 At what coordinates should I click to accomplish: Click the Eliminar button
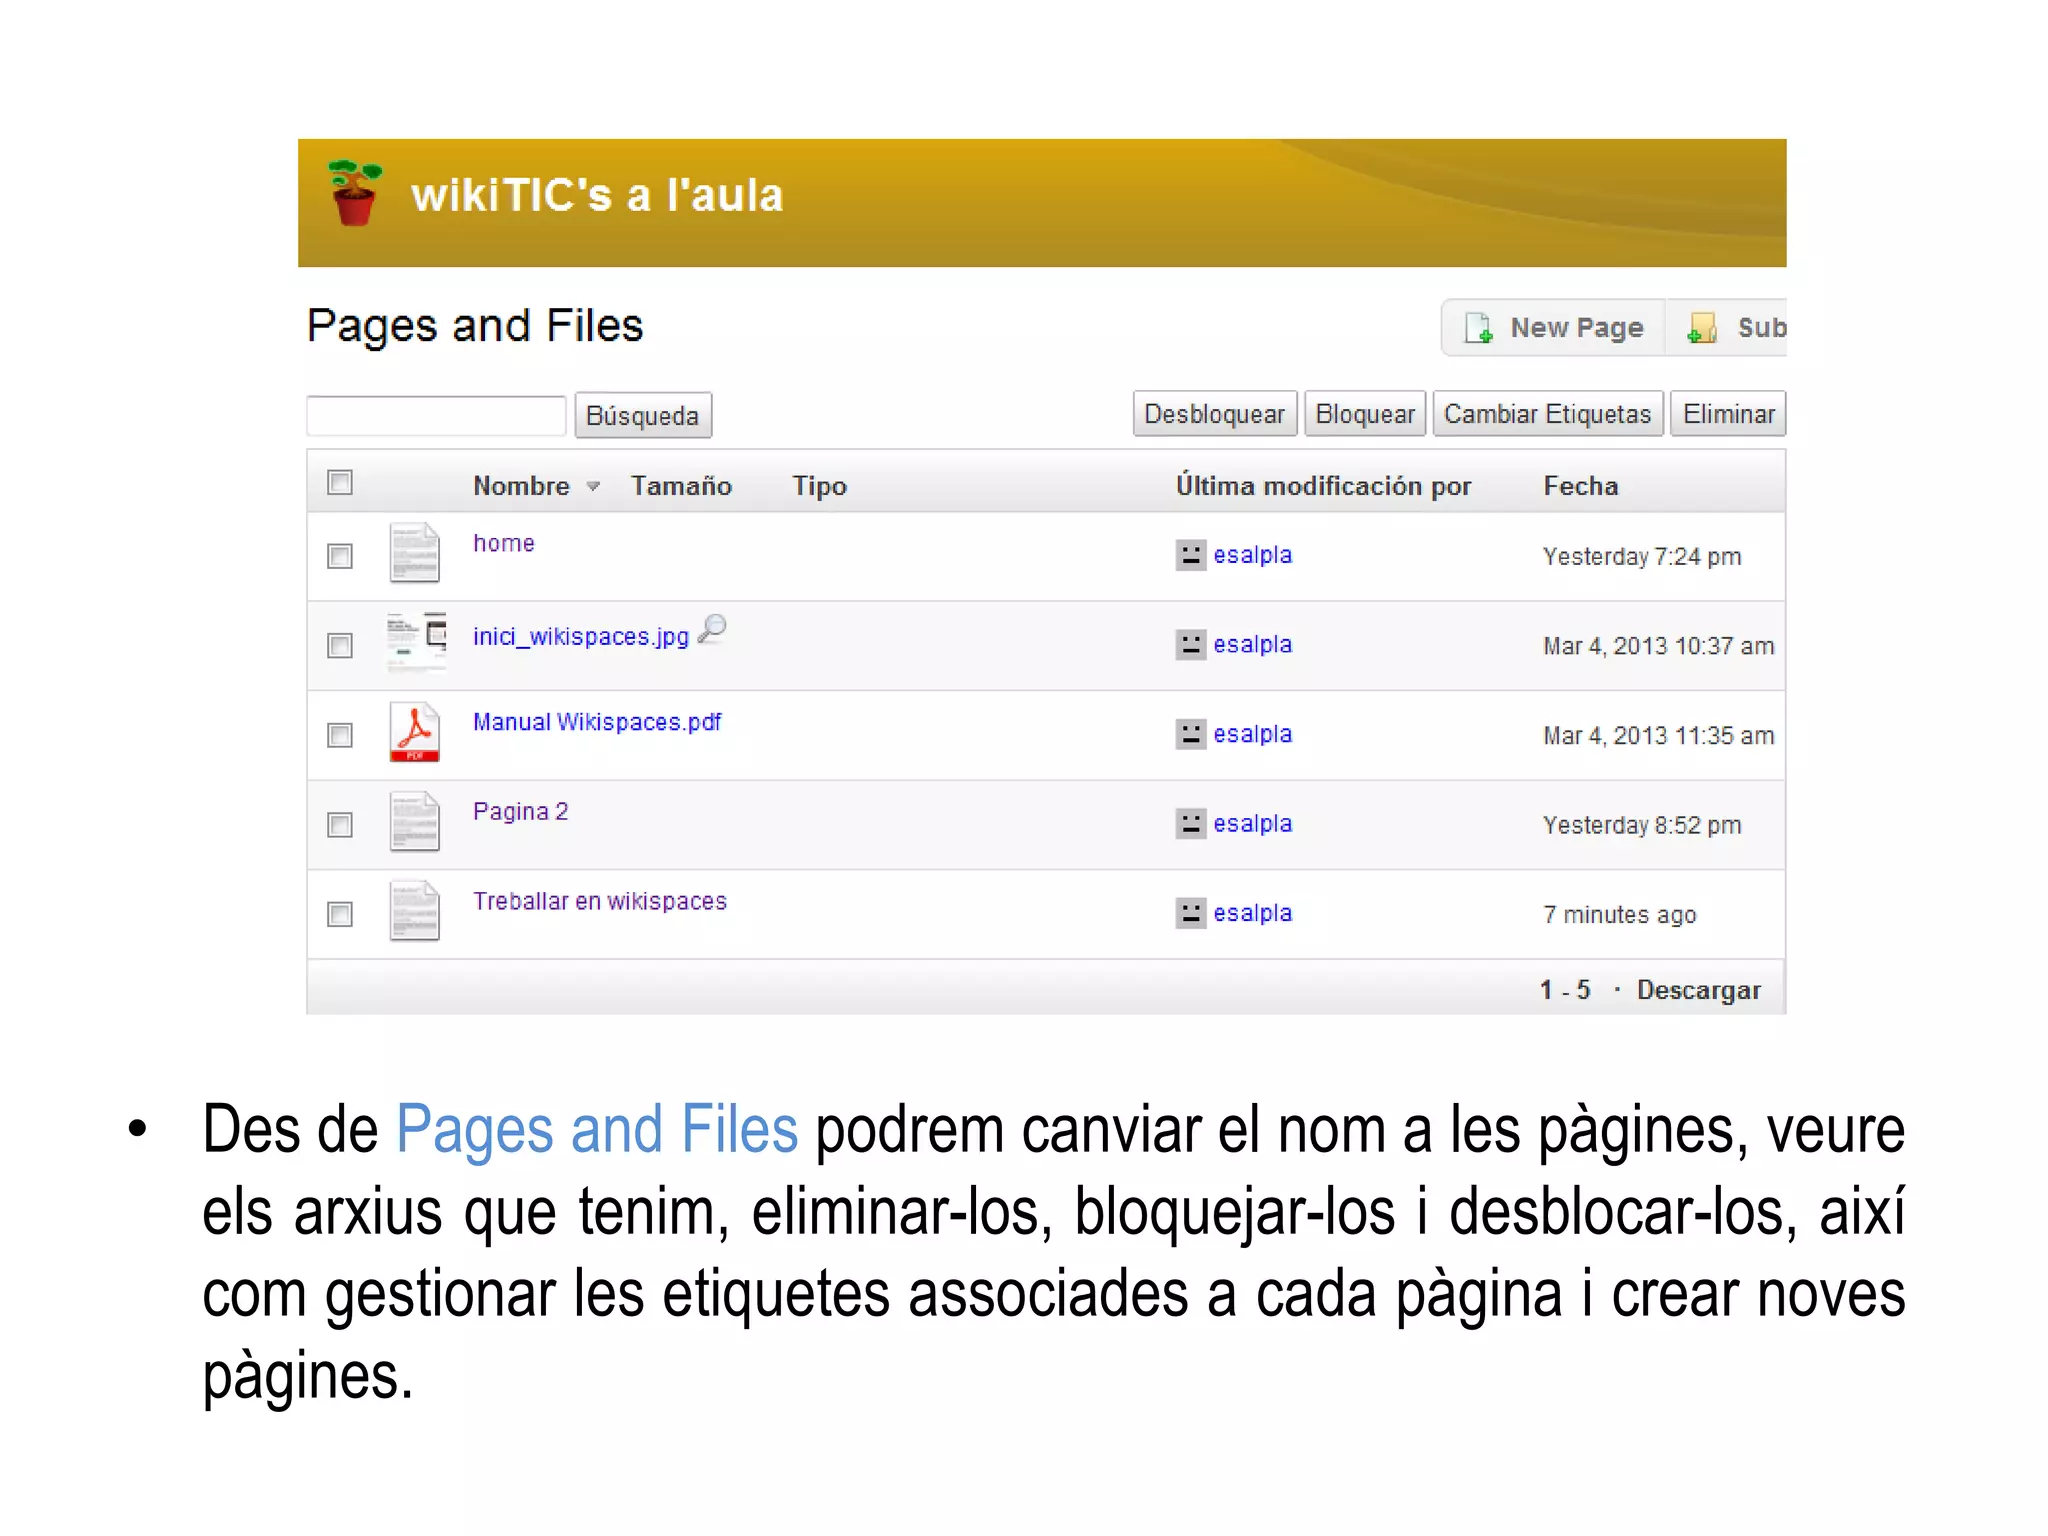(x=1728, y=414)
